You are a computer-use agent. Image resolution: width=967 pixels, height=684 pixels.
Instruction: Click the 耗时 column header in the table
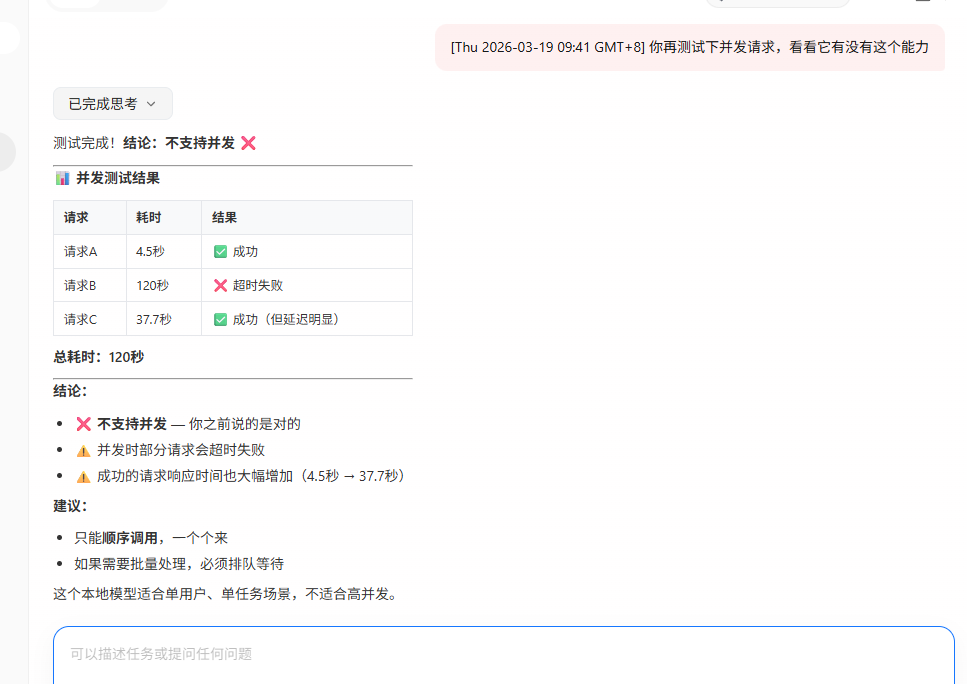148,218
